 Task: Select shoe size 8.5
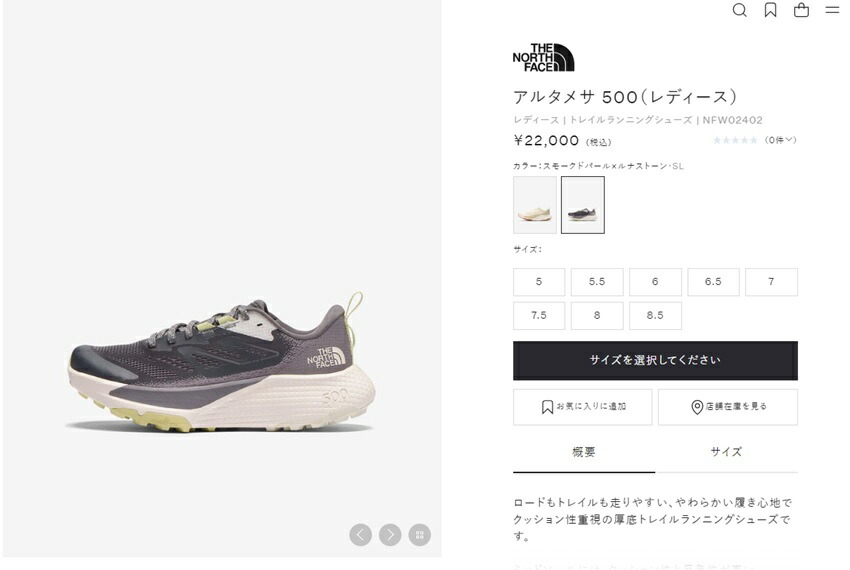pos(655,316)
